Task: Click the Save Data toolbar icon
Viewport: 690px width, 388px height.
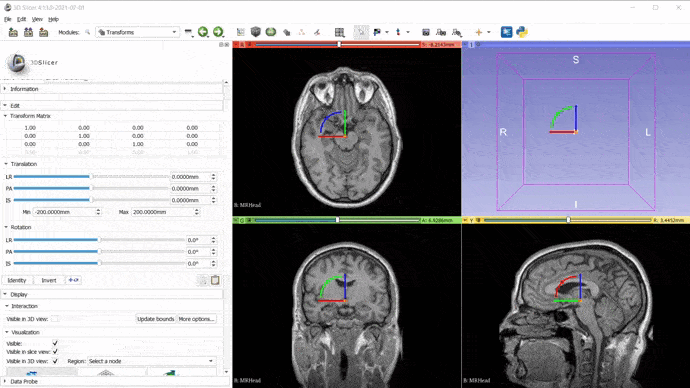Action: [x=44, y=32]
